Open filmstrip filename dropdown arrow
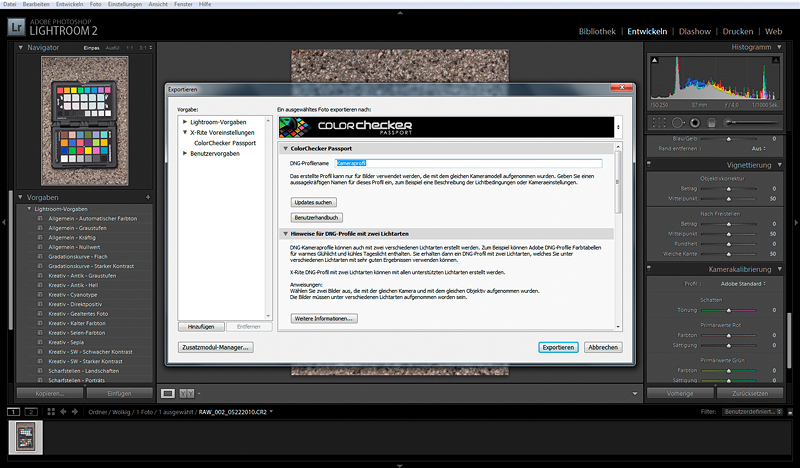Viewport: 800px width, 468px height. (x=271, y=412)
